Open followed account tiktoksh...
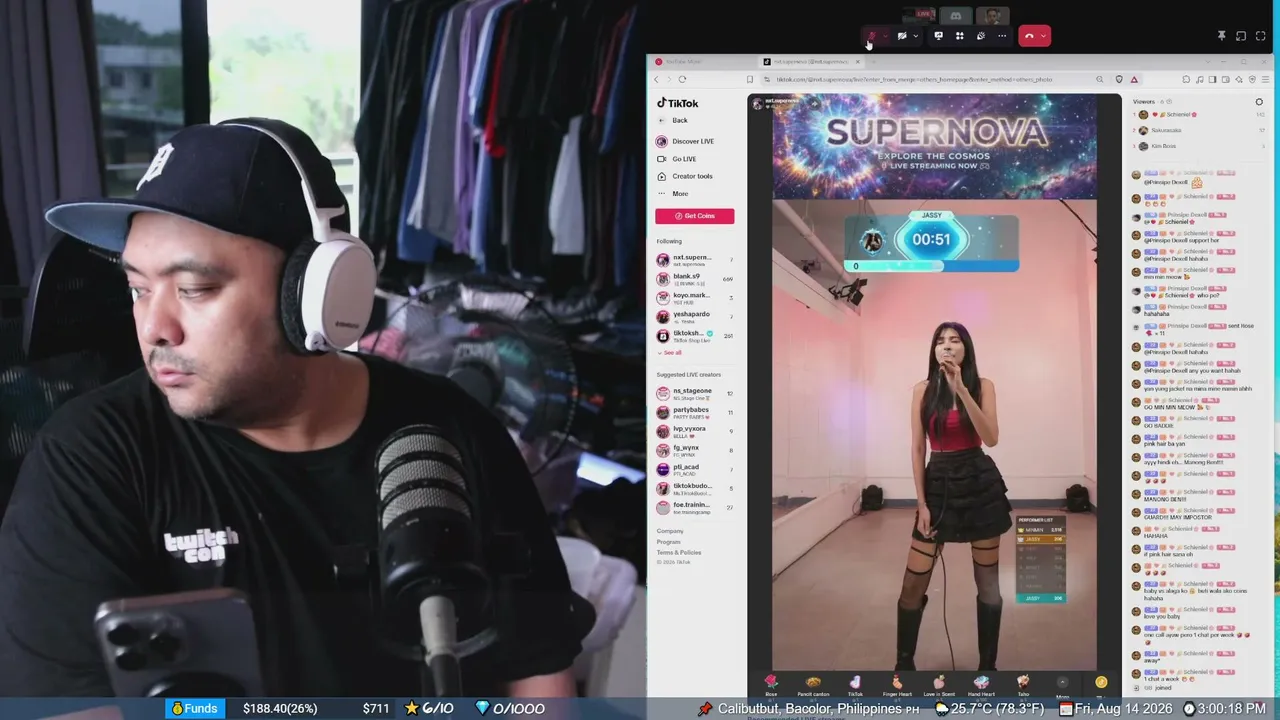This screenshot has height=720, width=1280. pos(695,335)
